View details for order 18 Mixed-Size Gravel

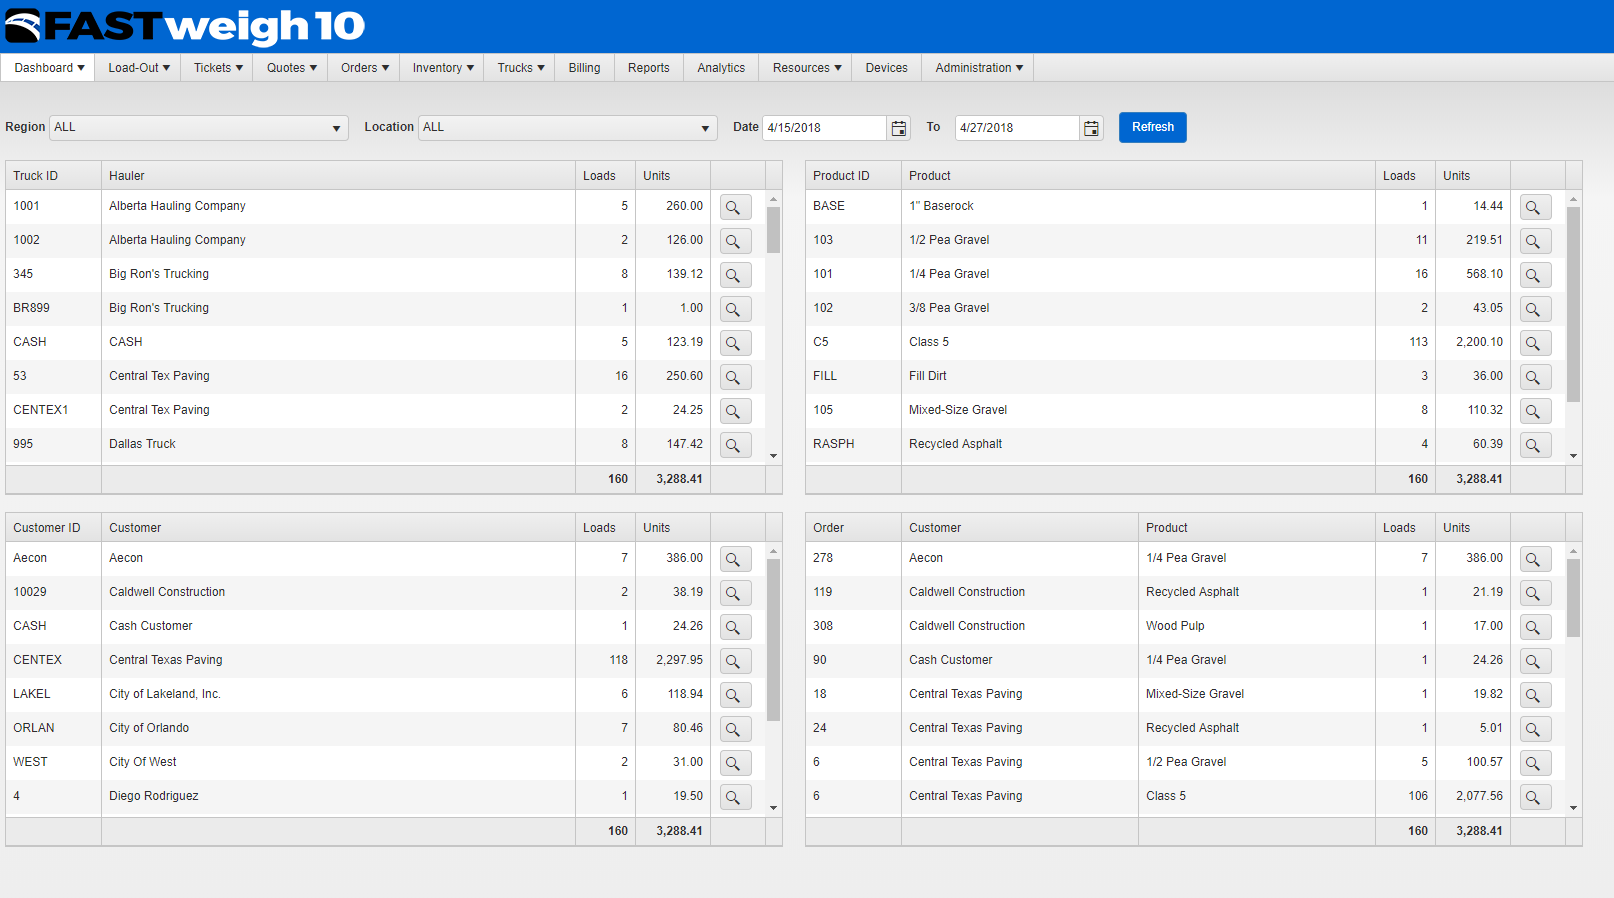tap(1535, 695)
